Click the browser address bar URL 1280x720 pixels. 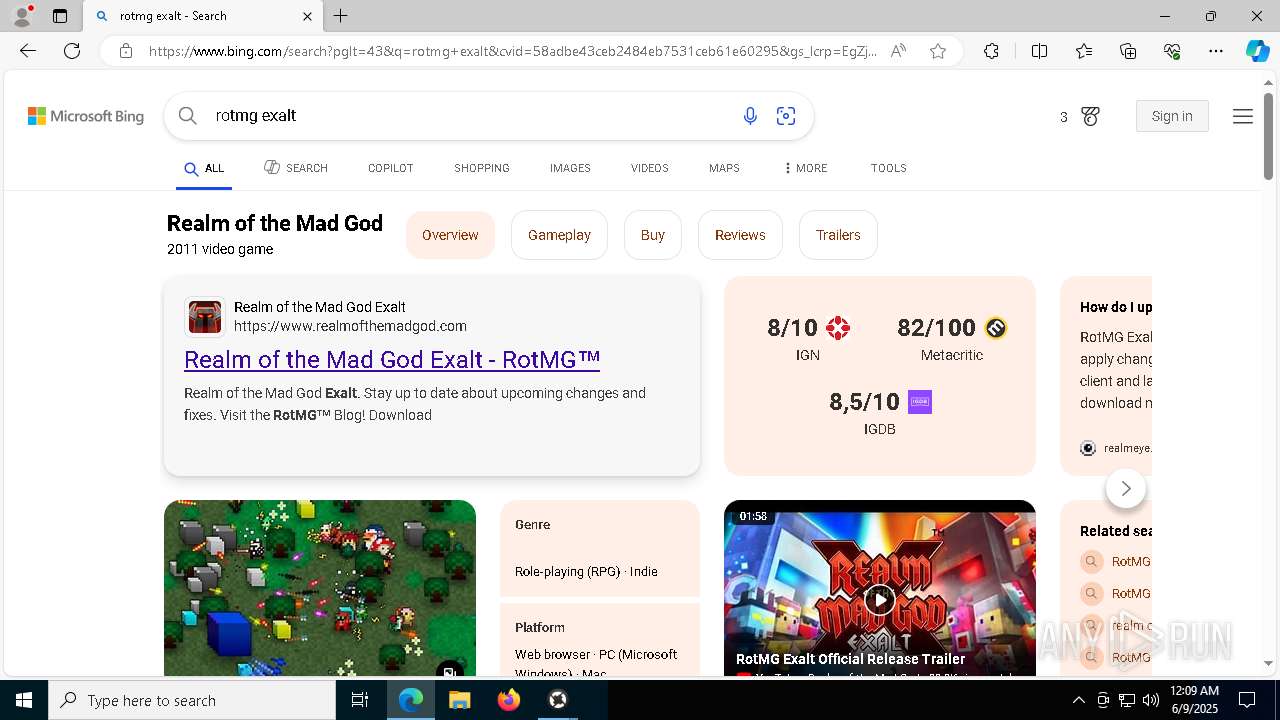tap(512, 51)
